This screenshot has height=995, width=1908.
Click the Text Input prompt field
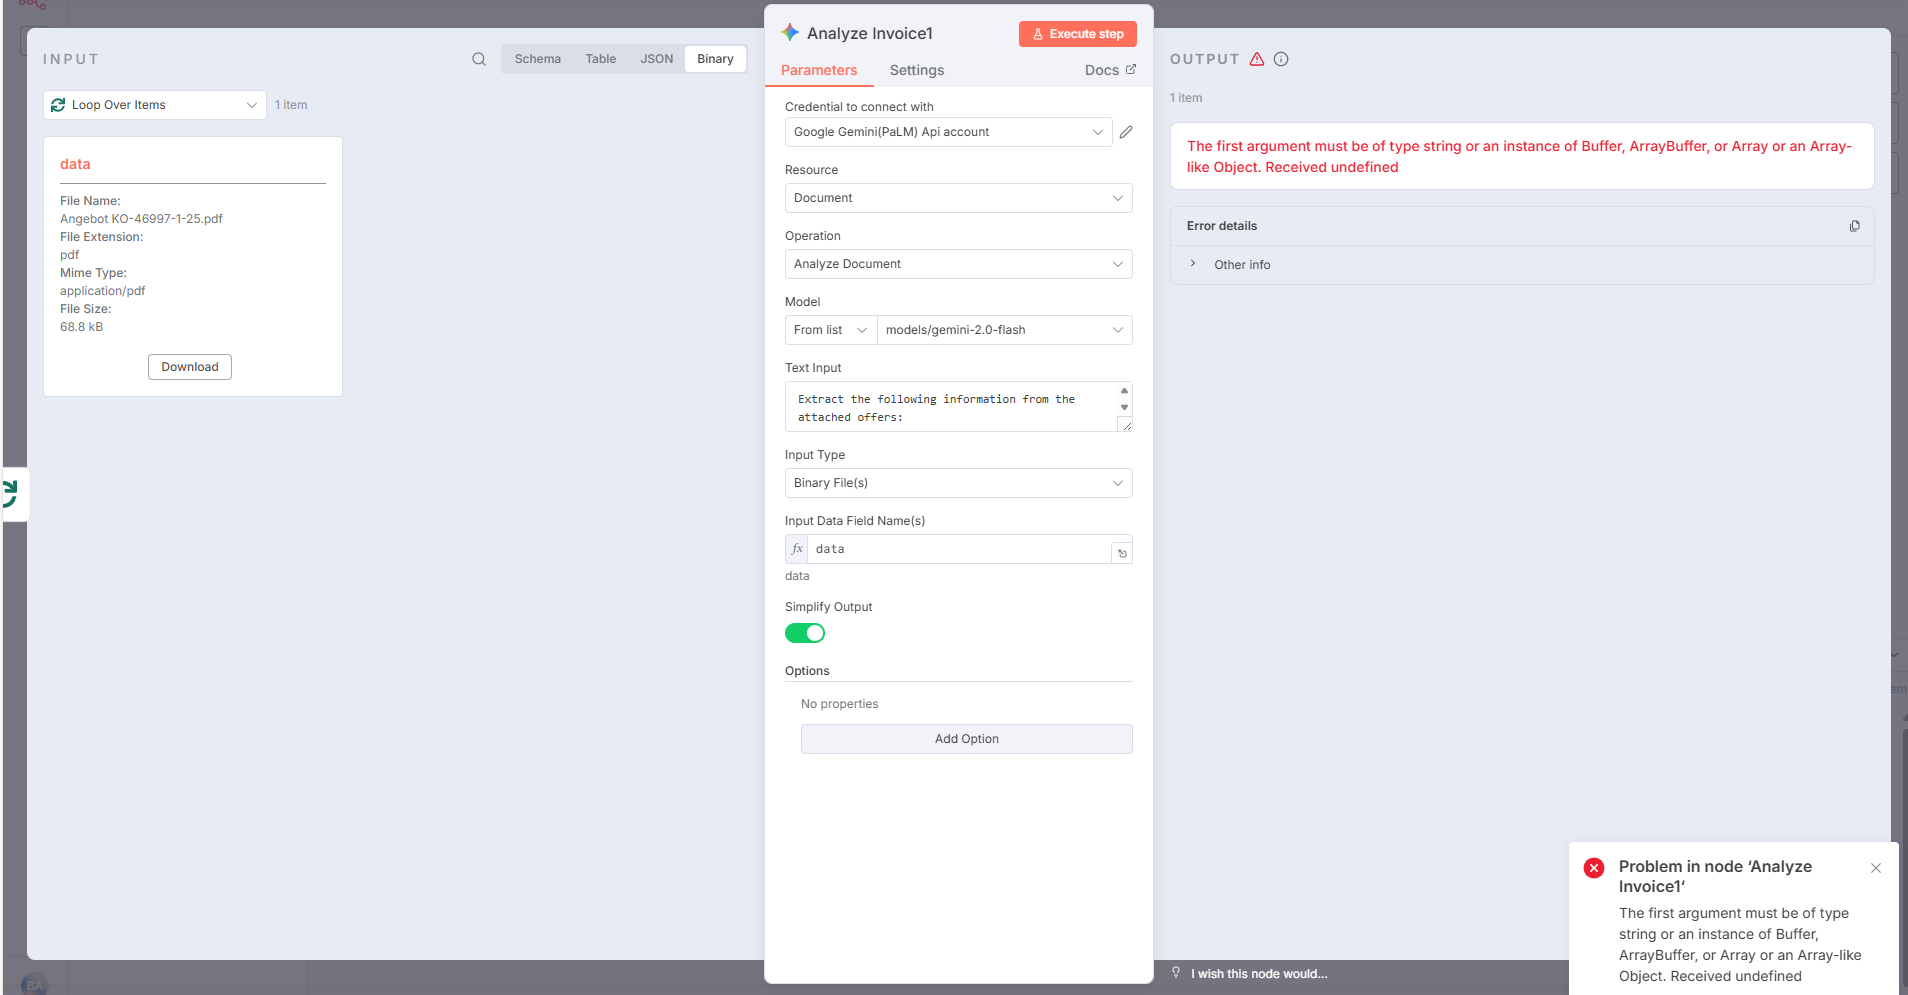click(x=950, y=407)
